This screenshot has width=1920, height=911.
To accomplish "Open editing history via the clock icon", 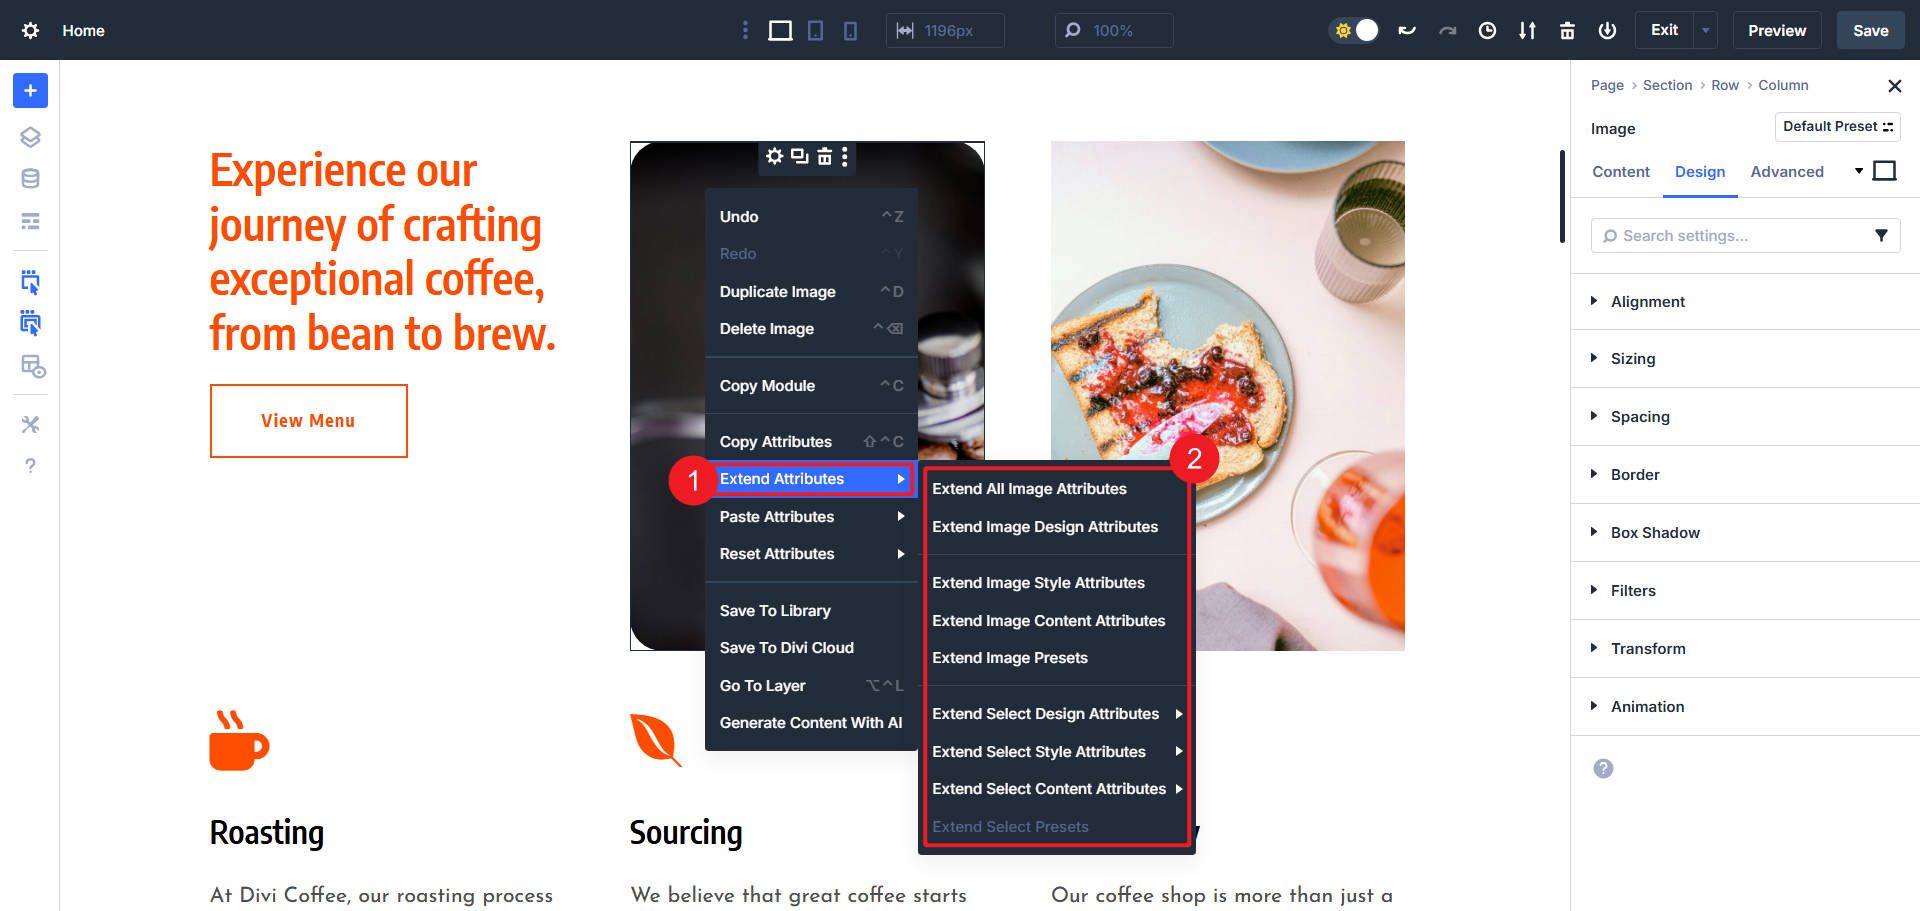I will pyautogui.click(x=1487, y=30).
